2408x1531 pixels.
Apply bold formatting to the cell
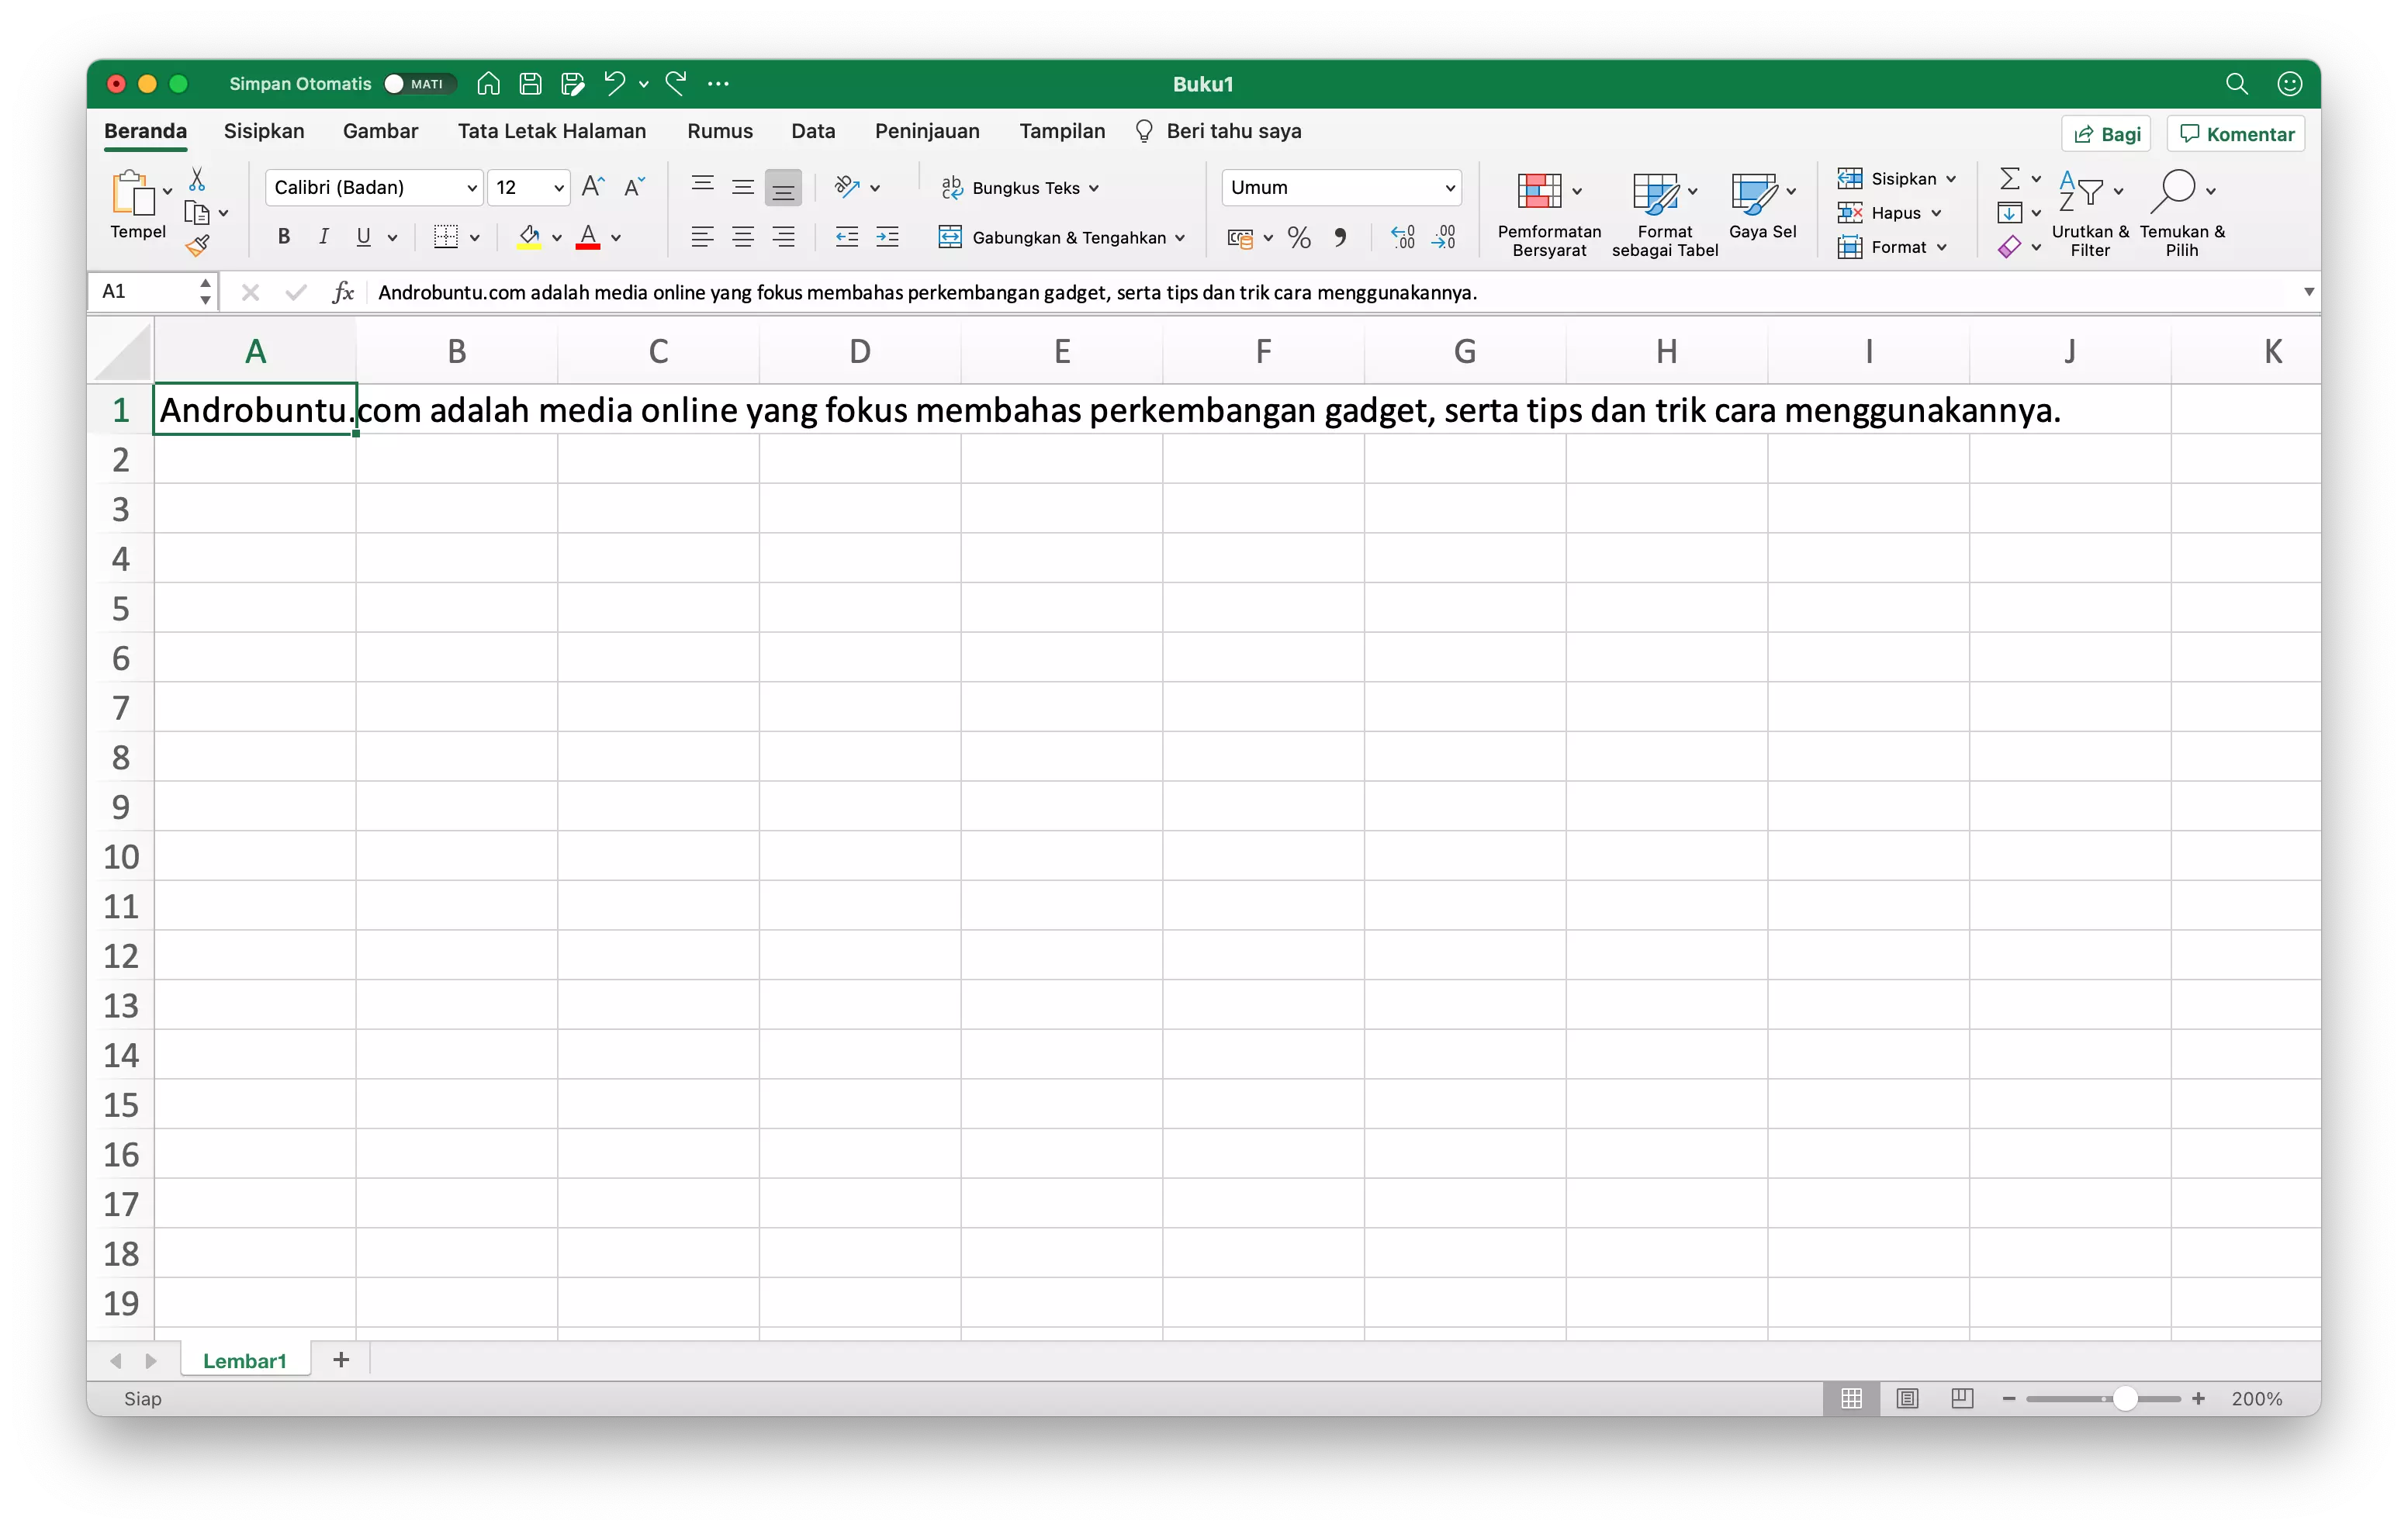pos(283,237)
